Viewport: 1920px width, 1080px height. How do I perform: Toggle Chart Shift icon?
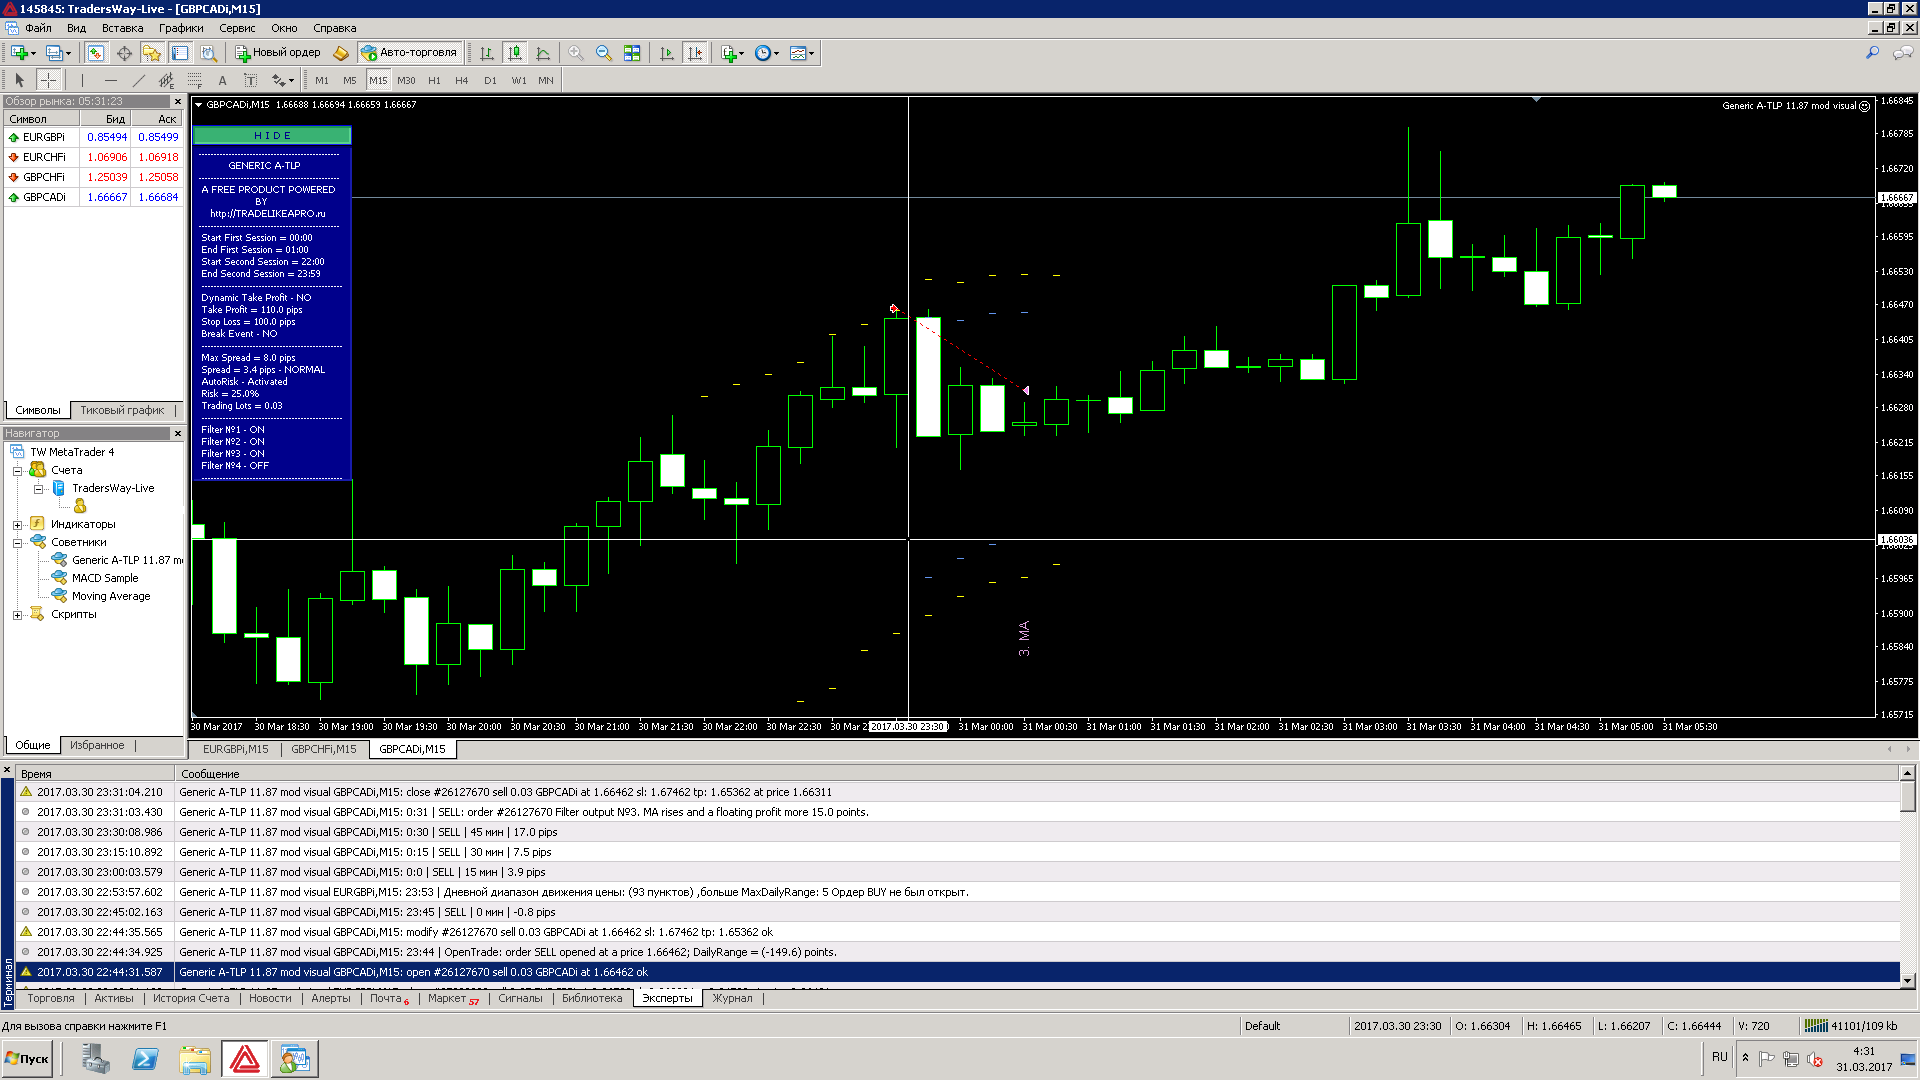click(695, 53)
